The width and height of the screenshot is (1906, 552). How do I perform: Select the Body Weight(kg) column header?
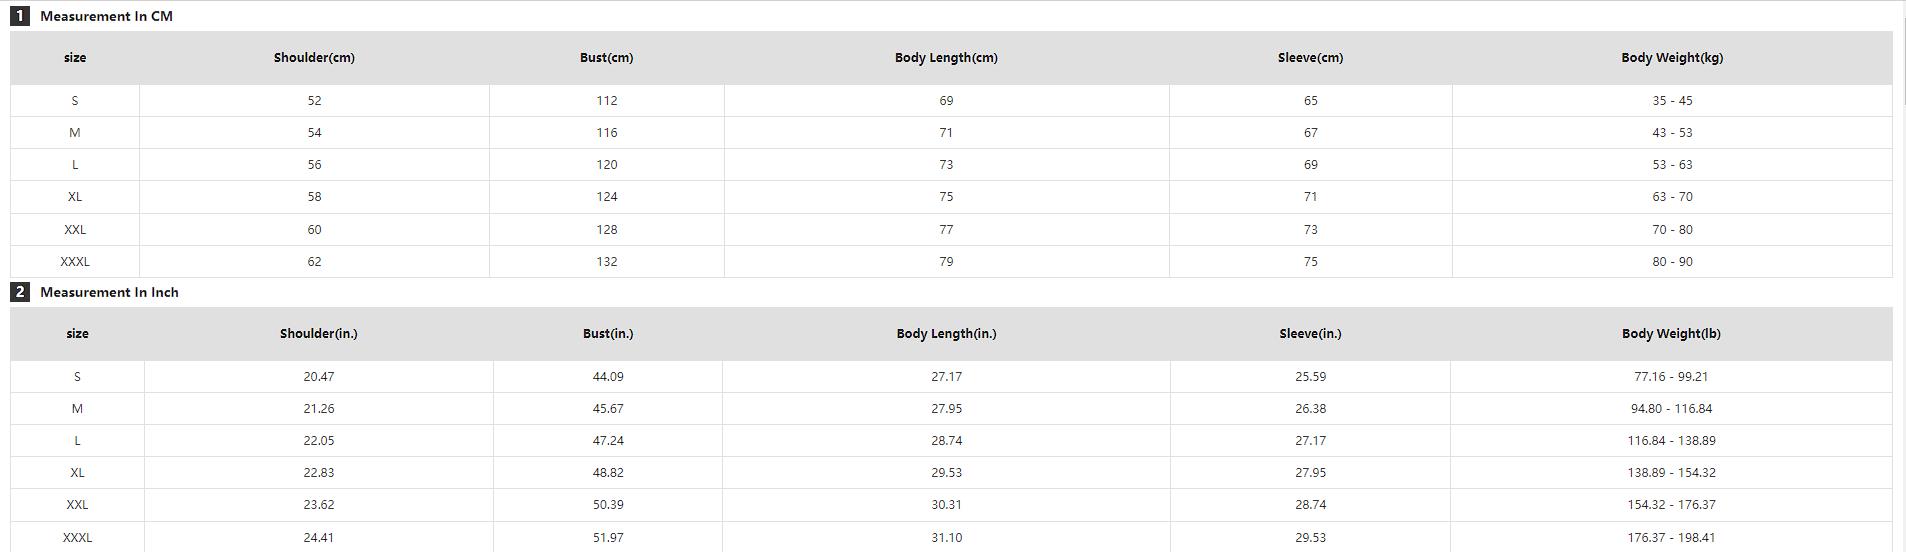coord(1672,58)
